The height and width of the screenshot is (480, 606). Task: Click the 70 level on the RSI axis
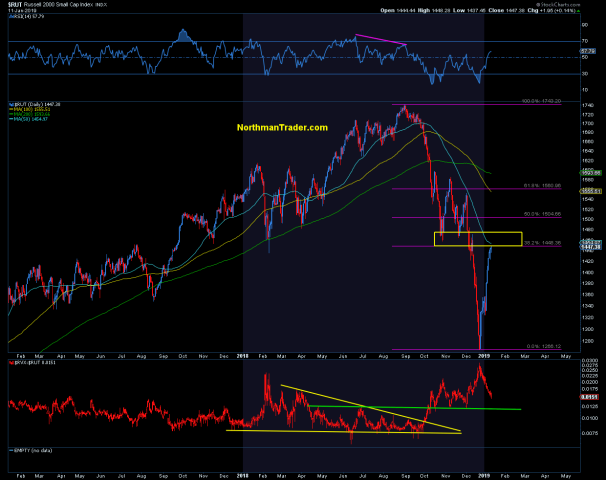point(585,41)
